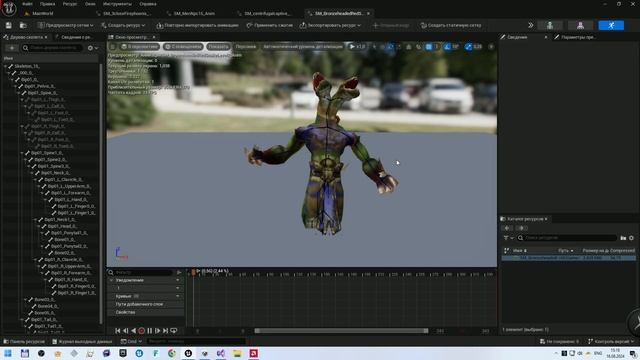Open skeleton tree settings gear
640x360 pixels.
click(x=93, y=48)
